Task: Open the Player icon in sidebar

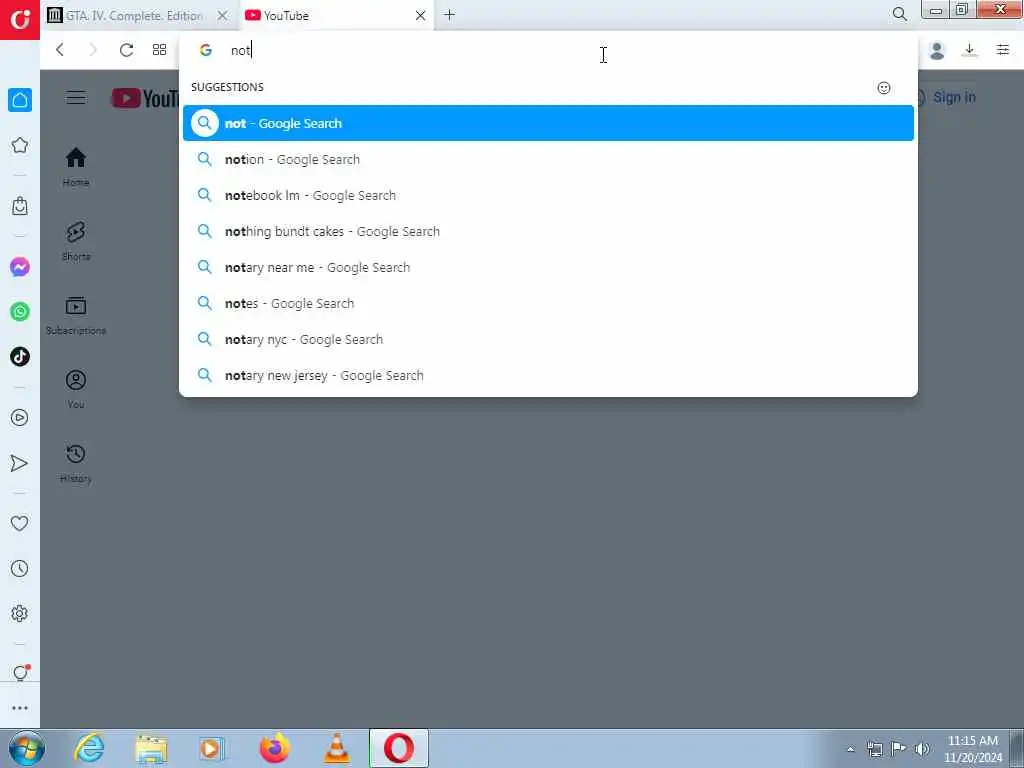Action: pos(20,417)
